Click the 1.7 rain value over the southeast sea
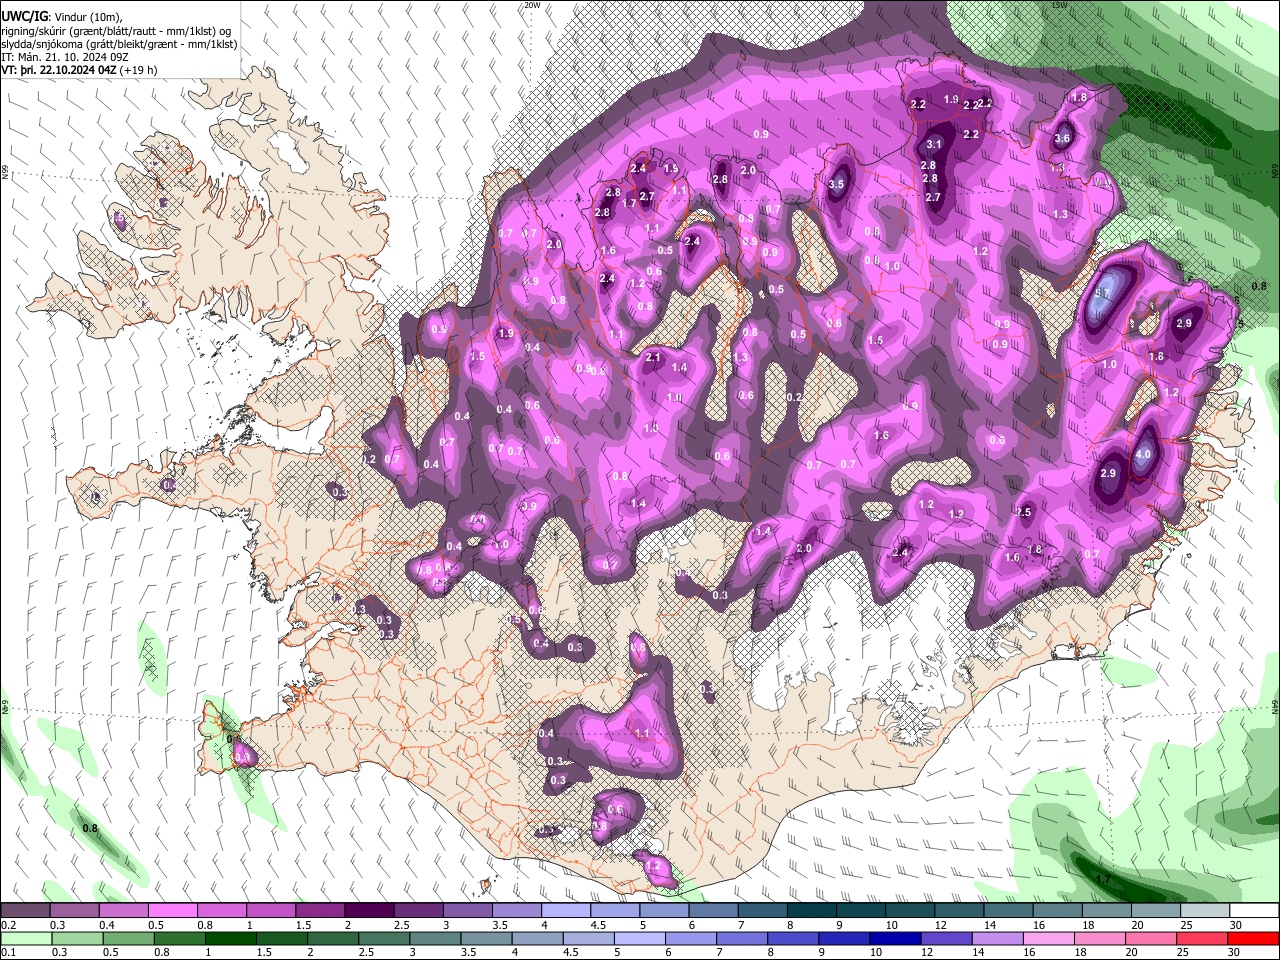The image size is (1280, 960). (1103, 879)
